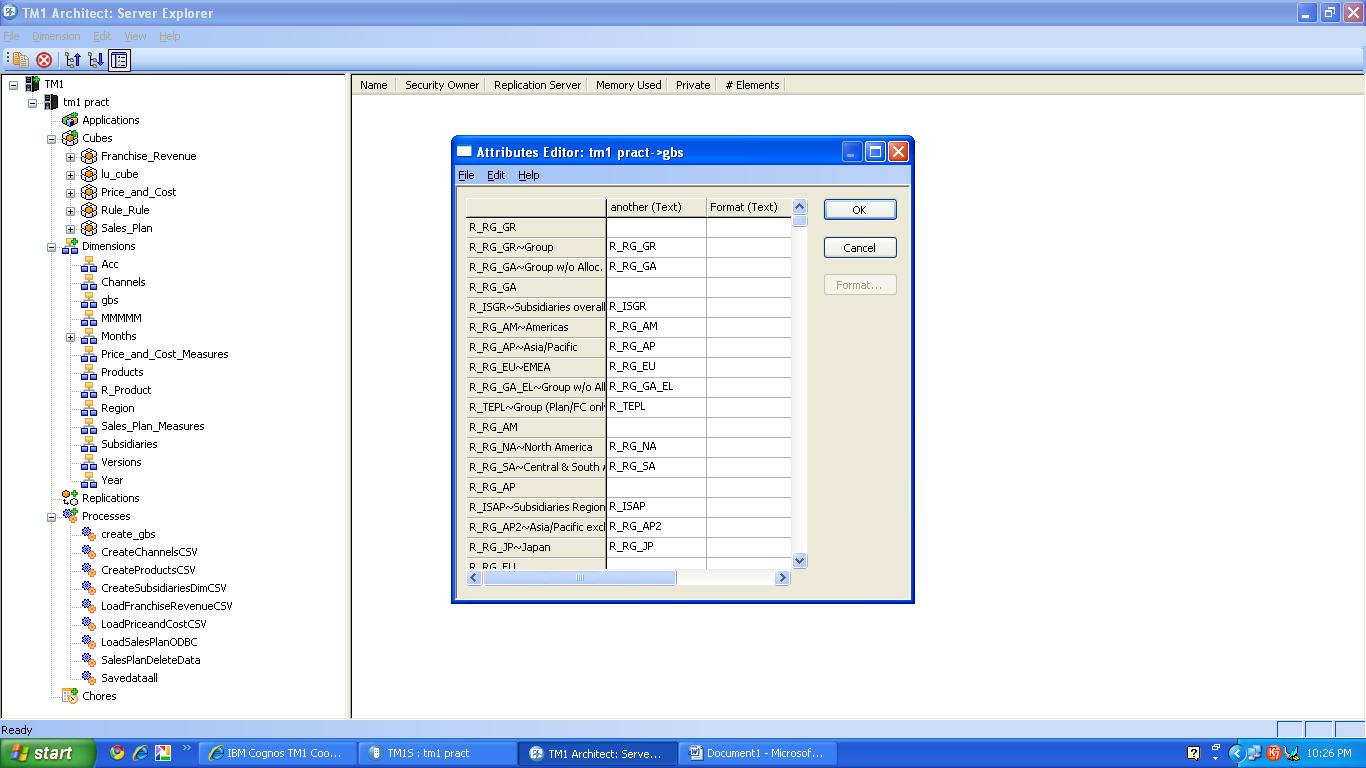Click the Dimensions group icon
Image resolution: width=1366 pixels, height=768 pixels.
click(70, 246)
